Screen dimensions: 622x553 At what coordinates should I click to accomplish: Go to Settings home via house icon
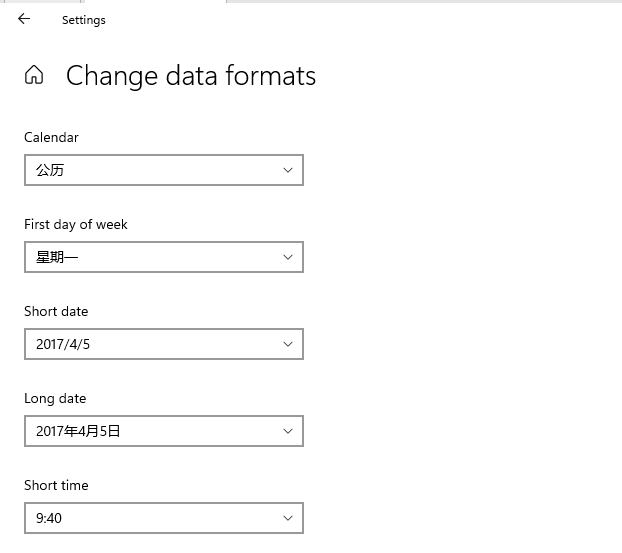(x=34, y=76)
